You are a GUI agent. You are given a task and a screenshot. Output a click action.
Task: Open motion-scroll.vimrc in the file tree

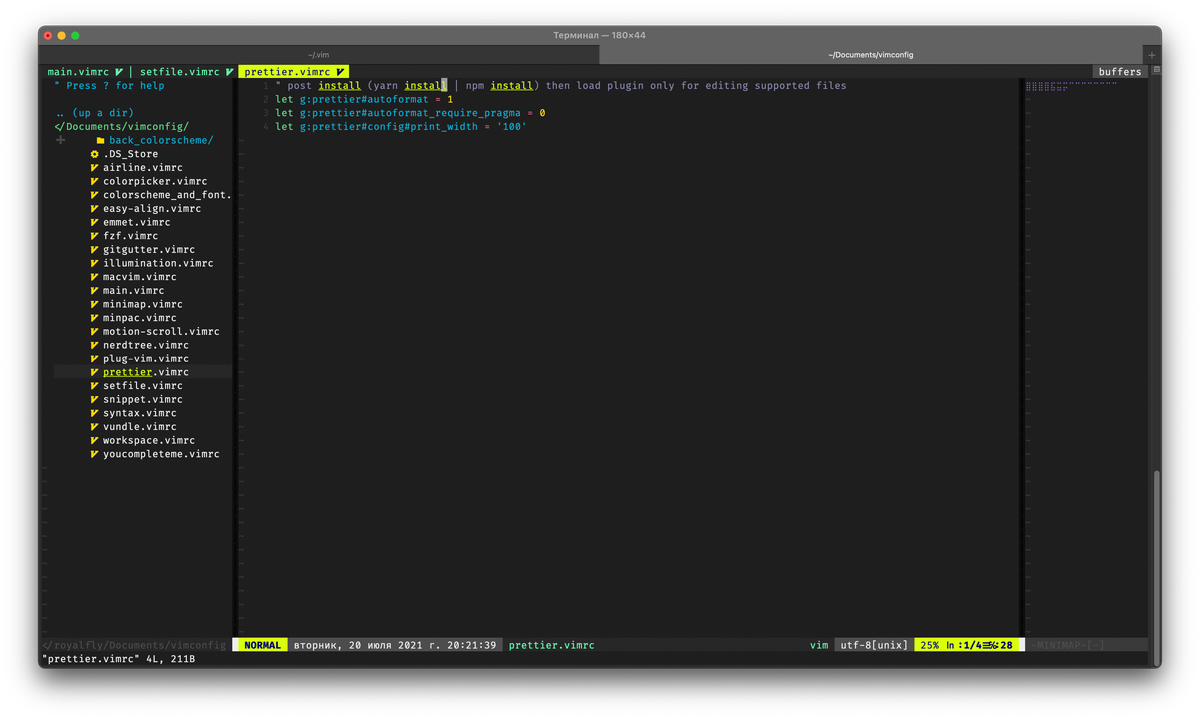[x=161, y=332]
